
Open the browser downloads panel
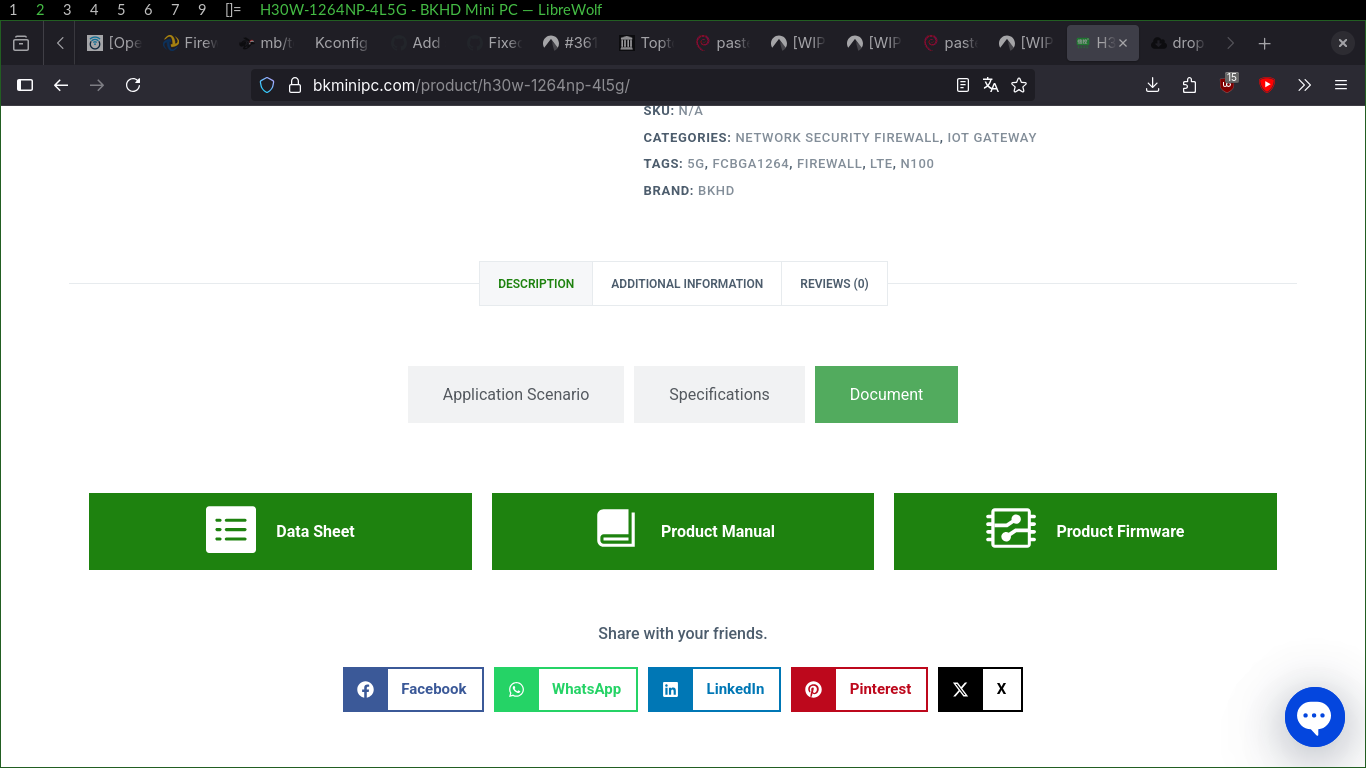[1152, 85]
